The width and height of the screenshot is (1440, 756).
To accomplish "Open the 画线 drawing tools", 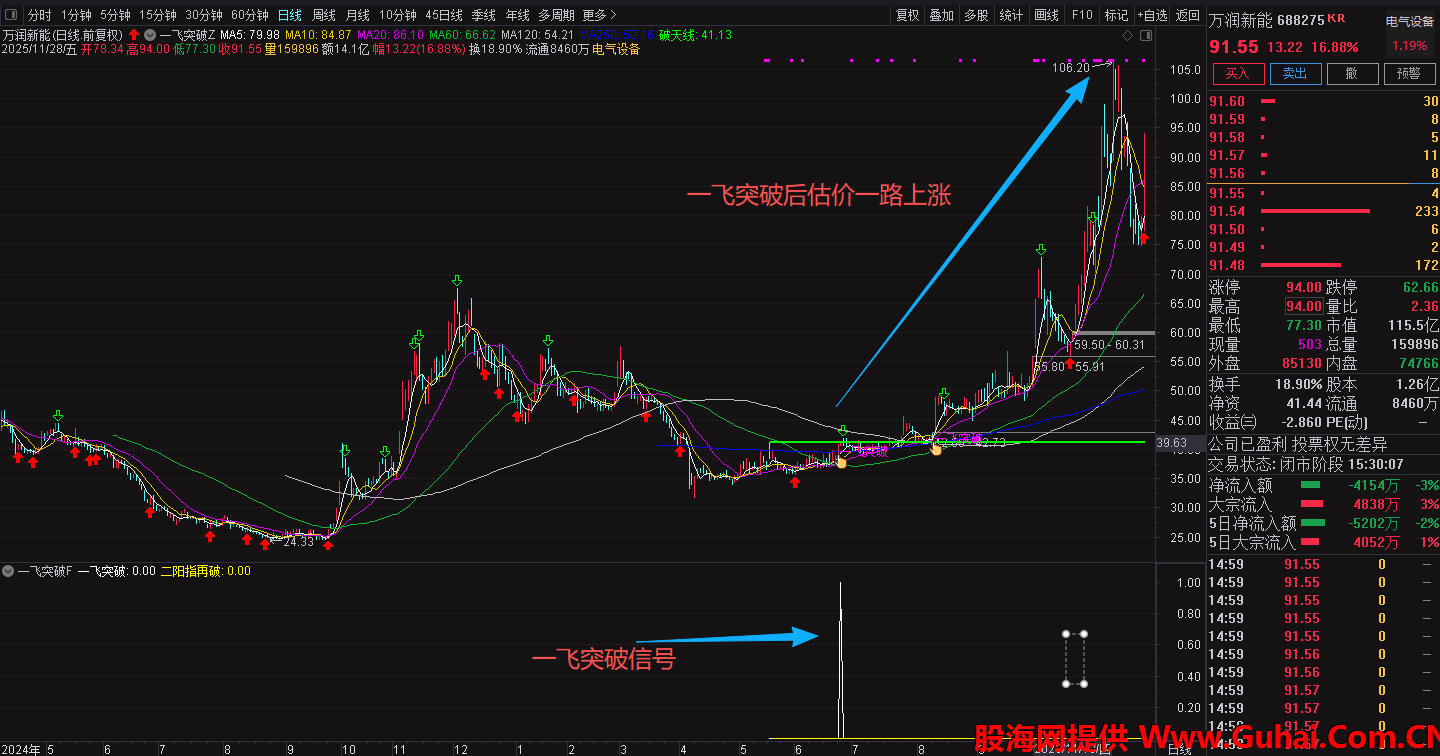I will [x=1046, y=15].
